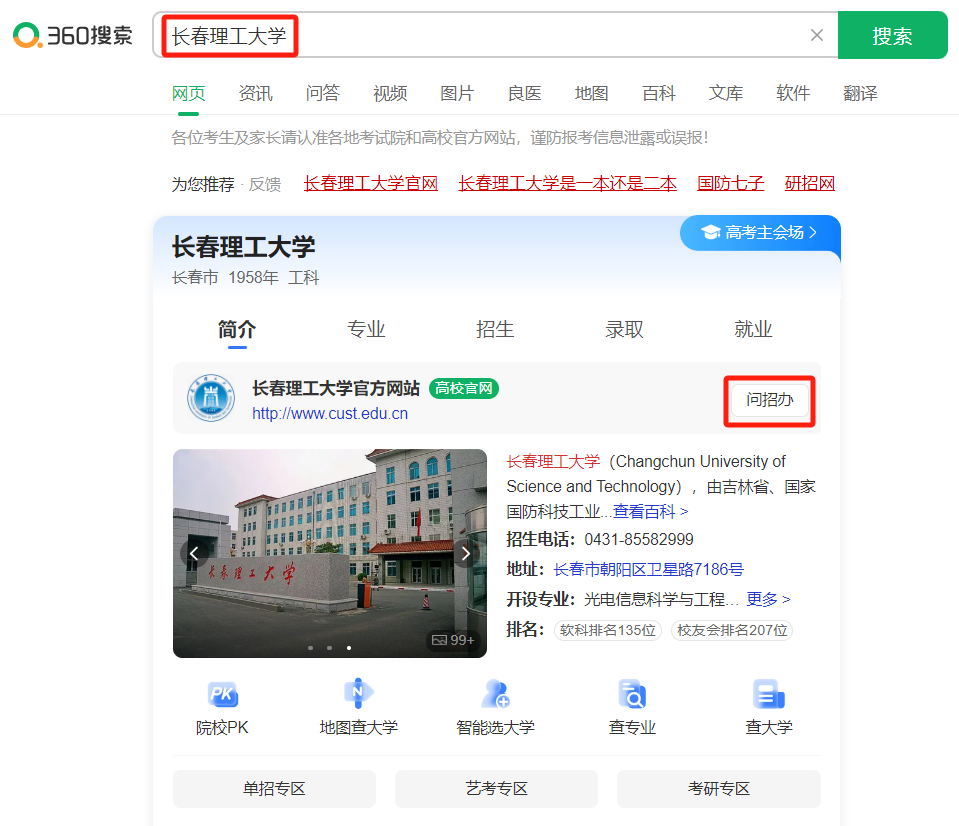Show previous campus photo with left arrow
This screenshot has width=959, height=826.
tap(195, 553)
